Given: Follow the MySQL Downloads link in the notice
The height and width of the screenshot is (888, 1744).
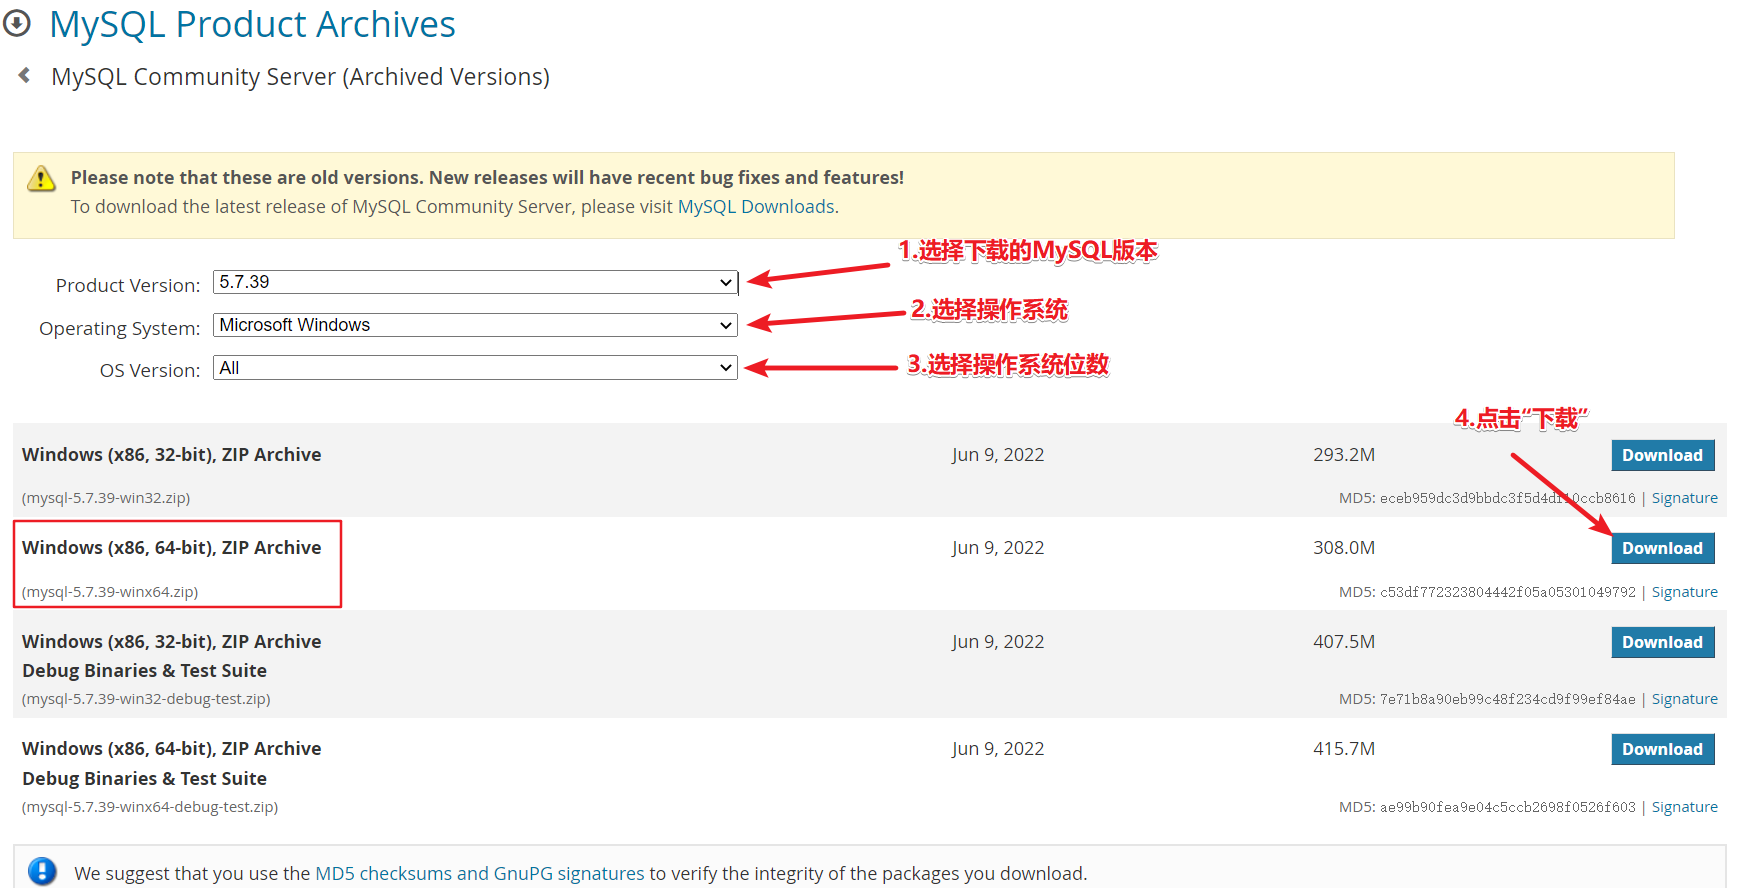Looking at the screenshot, I should coord(756,207).
